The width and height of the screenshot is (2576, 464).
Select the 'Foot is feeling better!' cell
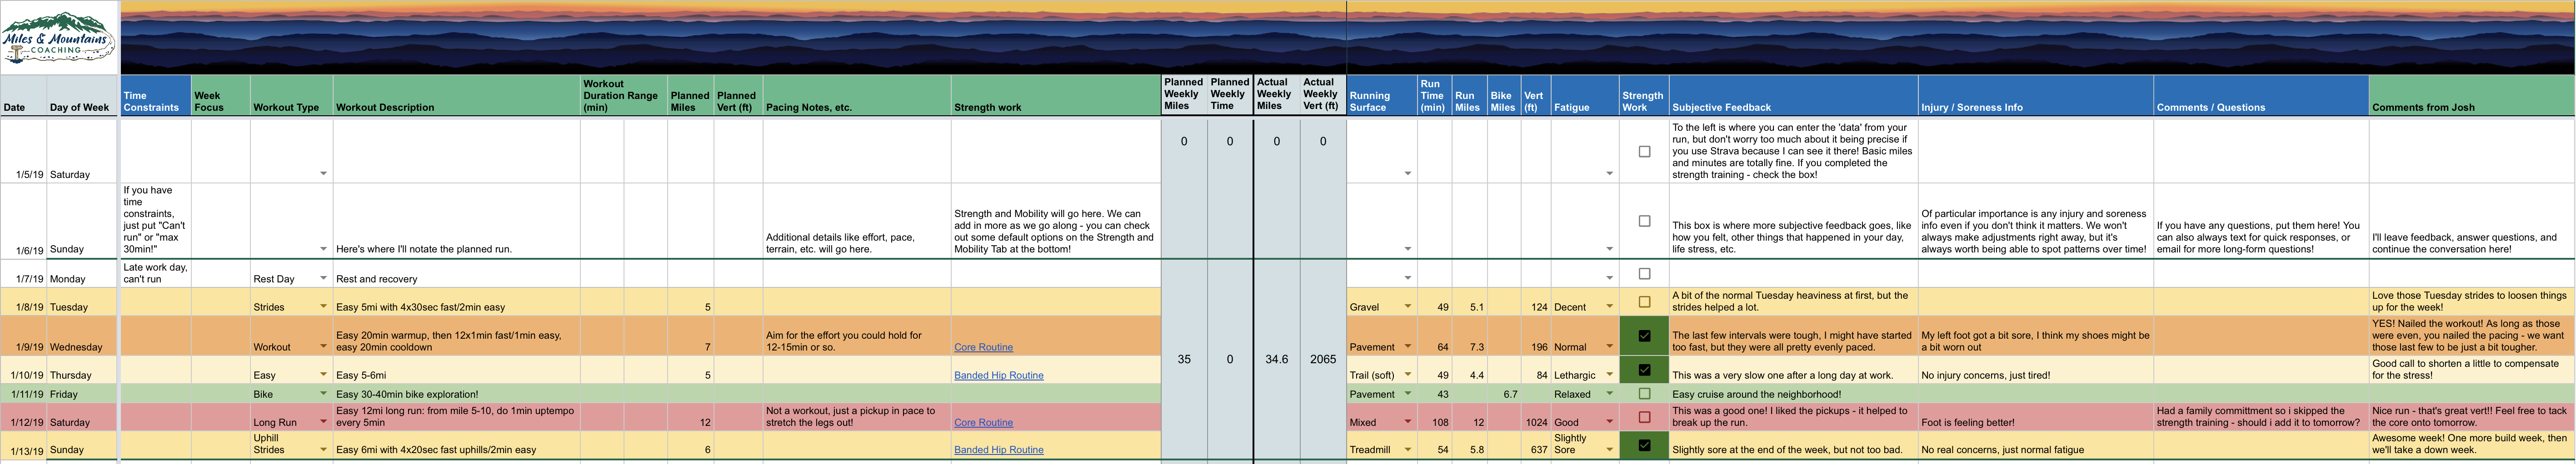tap(2035, 417)
